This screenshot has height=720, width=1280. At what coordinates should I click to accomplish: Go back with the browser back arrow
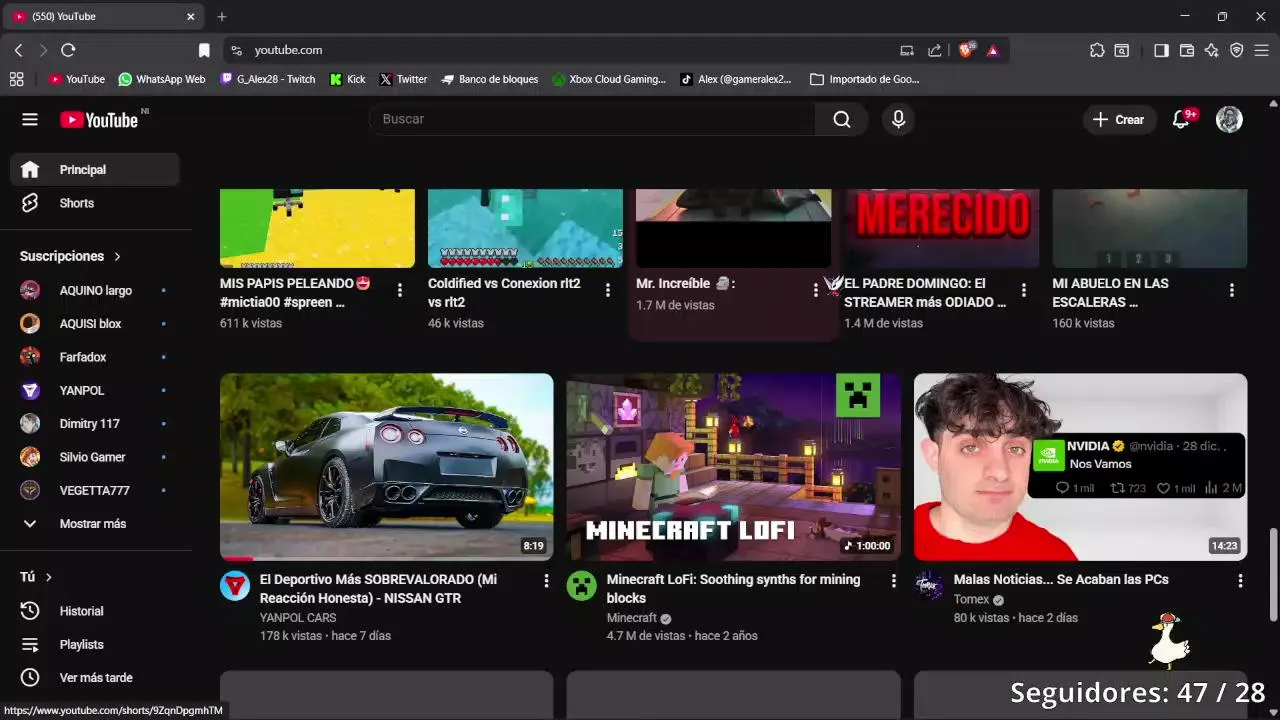click(x=18, y=50)
